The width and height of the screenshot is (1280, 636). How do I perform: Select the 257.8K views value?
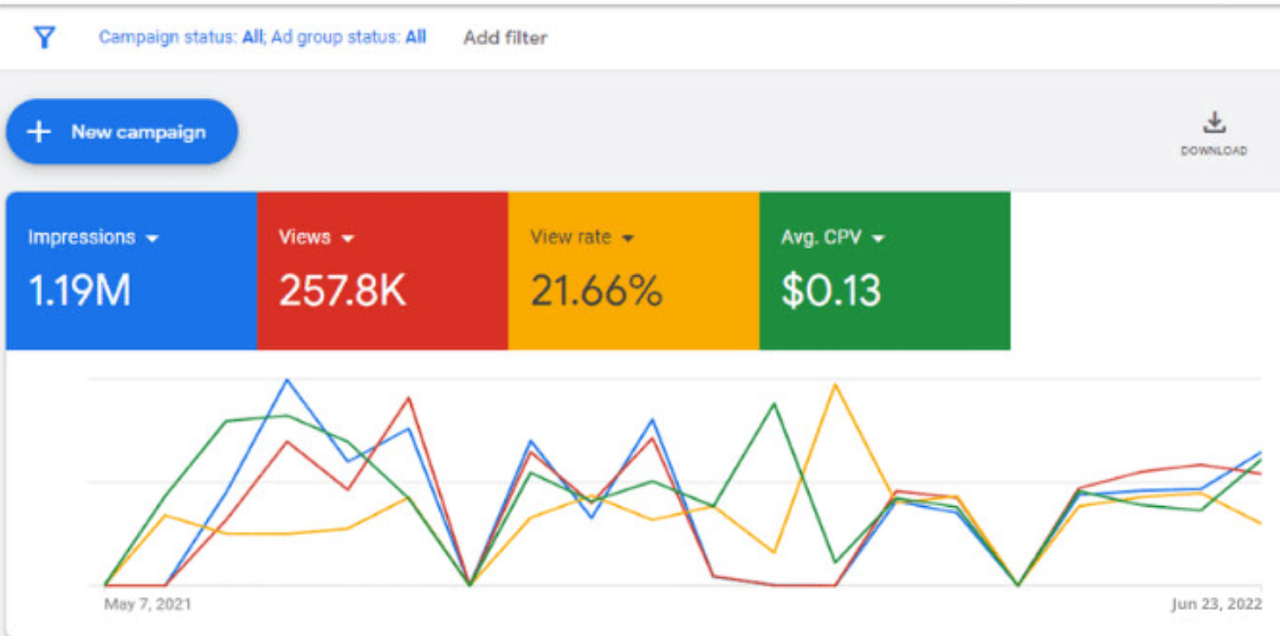342,291
